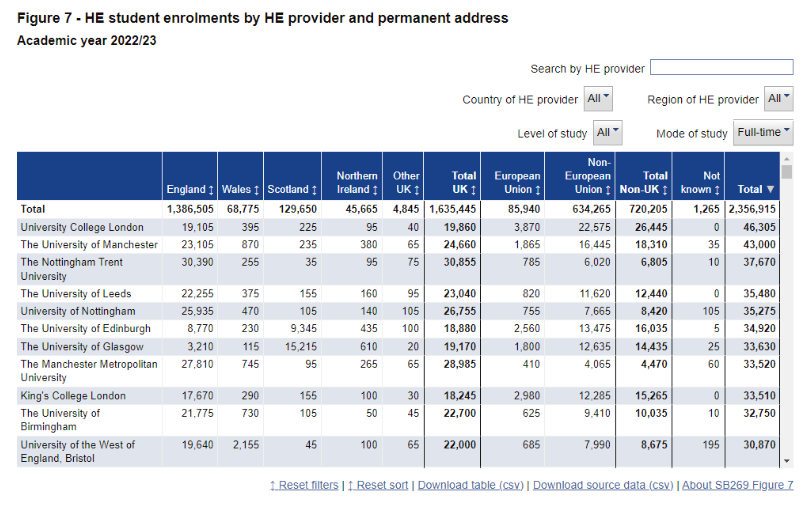Image resolution: width=807 pixels, height=507 pixels.
Task: Click the Reset sort link
Action: (x=380, y=485)
